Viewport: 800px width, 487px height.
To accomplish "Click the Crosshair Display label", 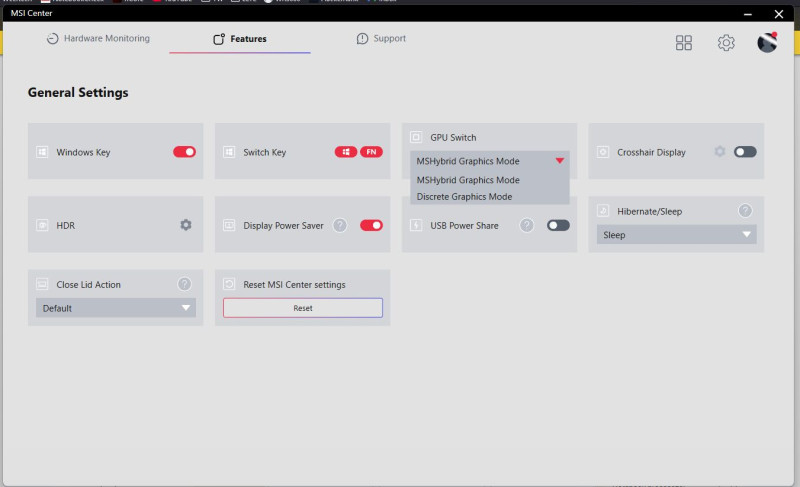I will 651,152.
